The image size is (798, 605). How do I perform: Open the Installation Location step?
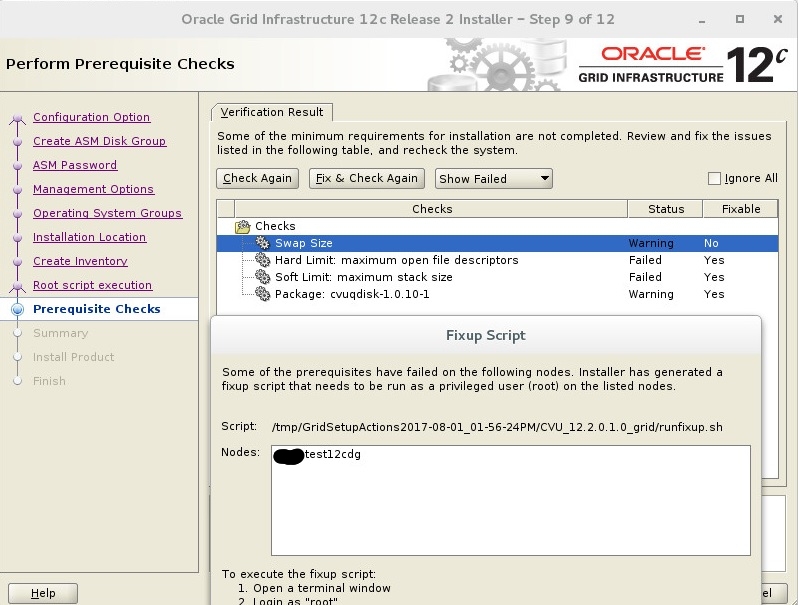pos(90,237)
